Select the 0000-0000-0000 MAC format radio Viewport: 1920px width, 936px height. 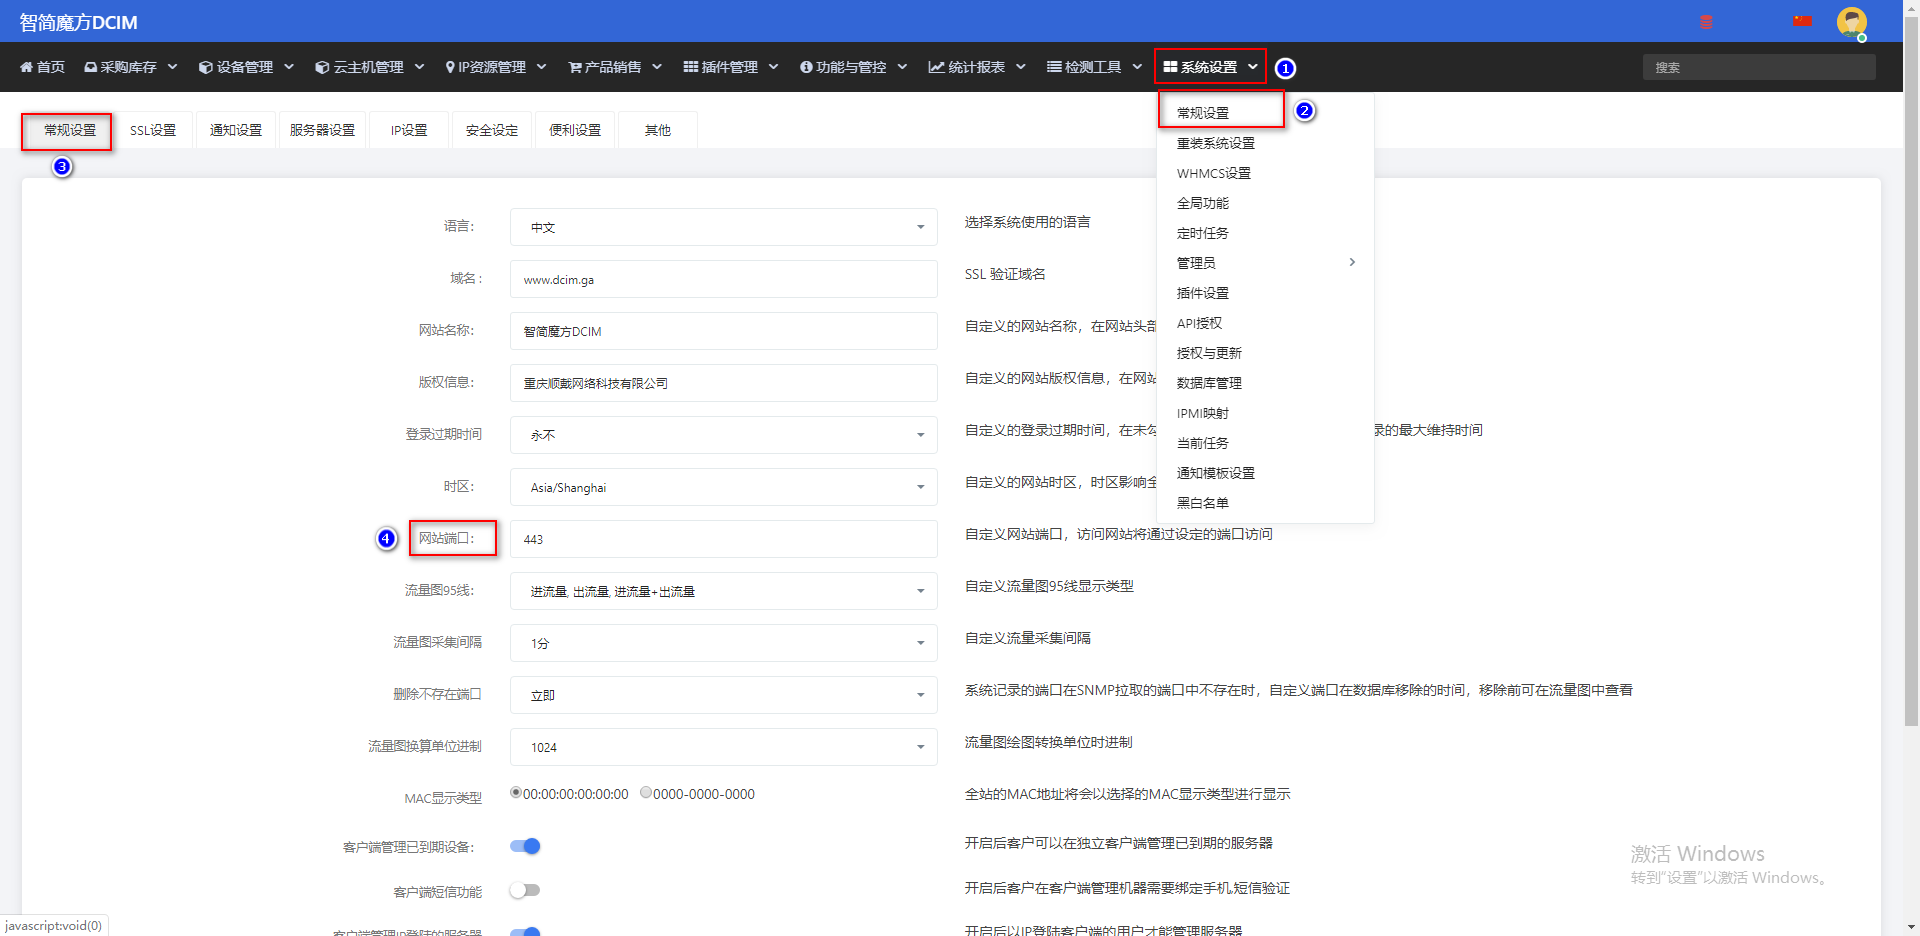646,793
